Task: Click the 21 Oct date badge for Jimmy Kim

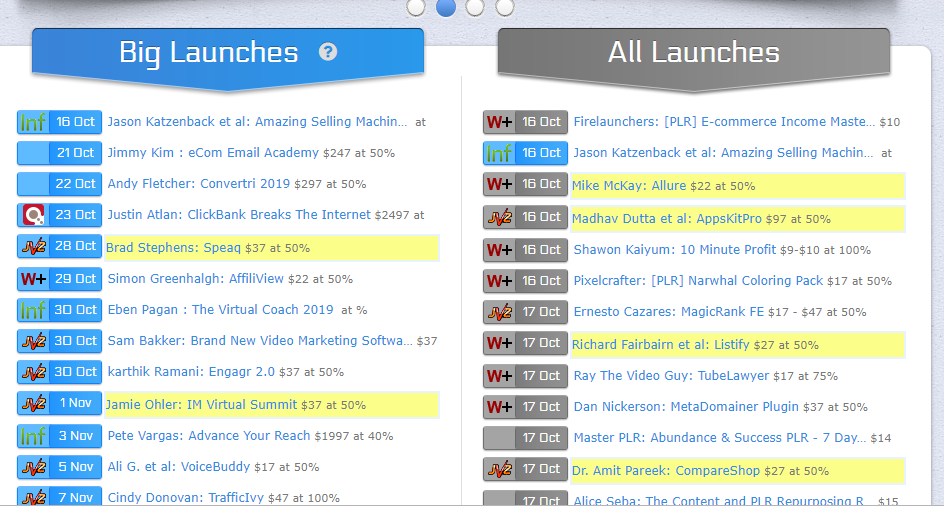Action: (x=75, y=153)
